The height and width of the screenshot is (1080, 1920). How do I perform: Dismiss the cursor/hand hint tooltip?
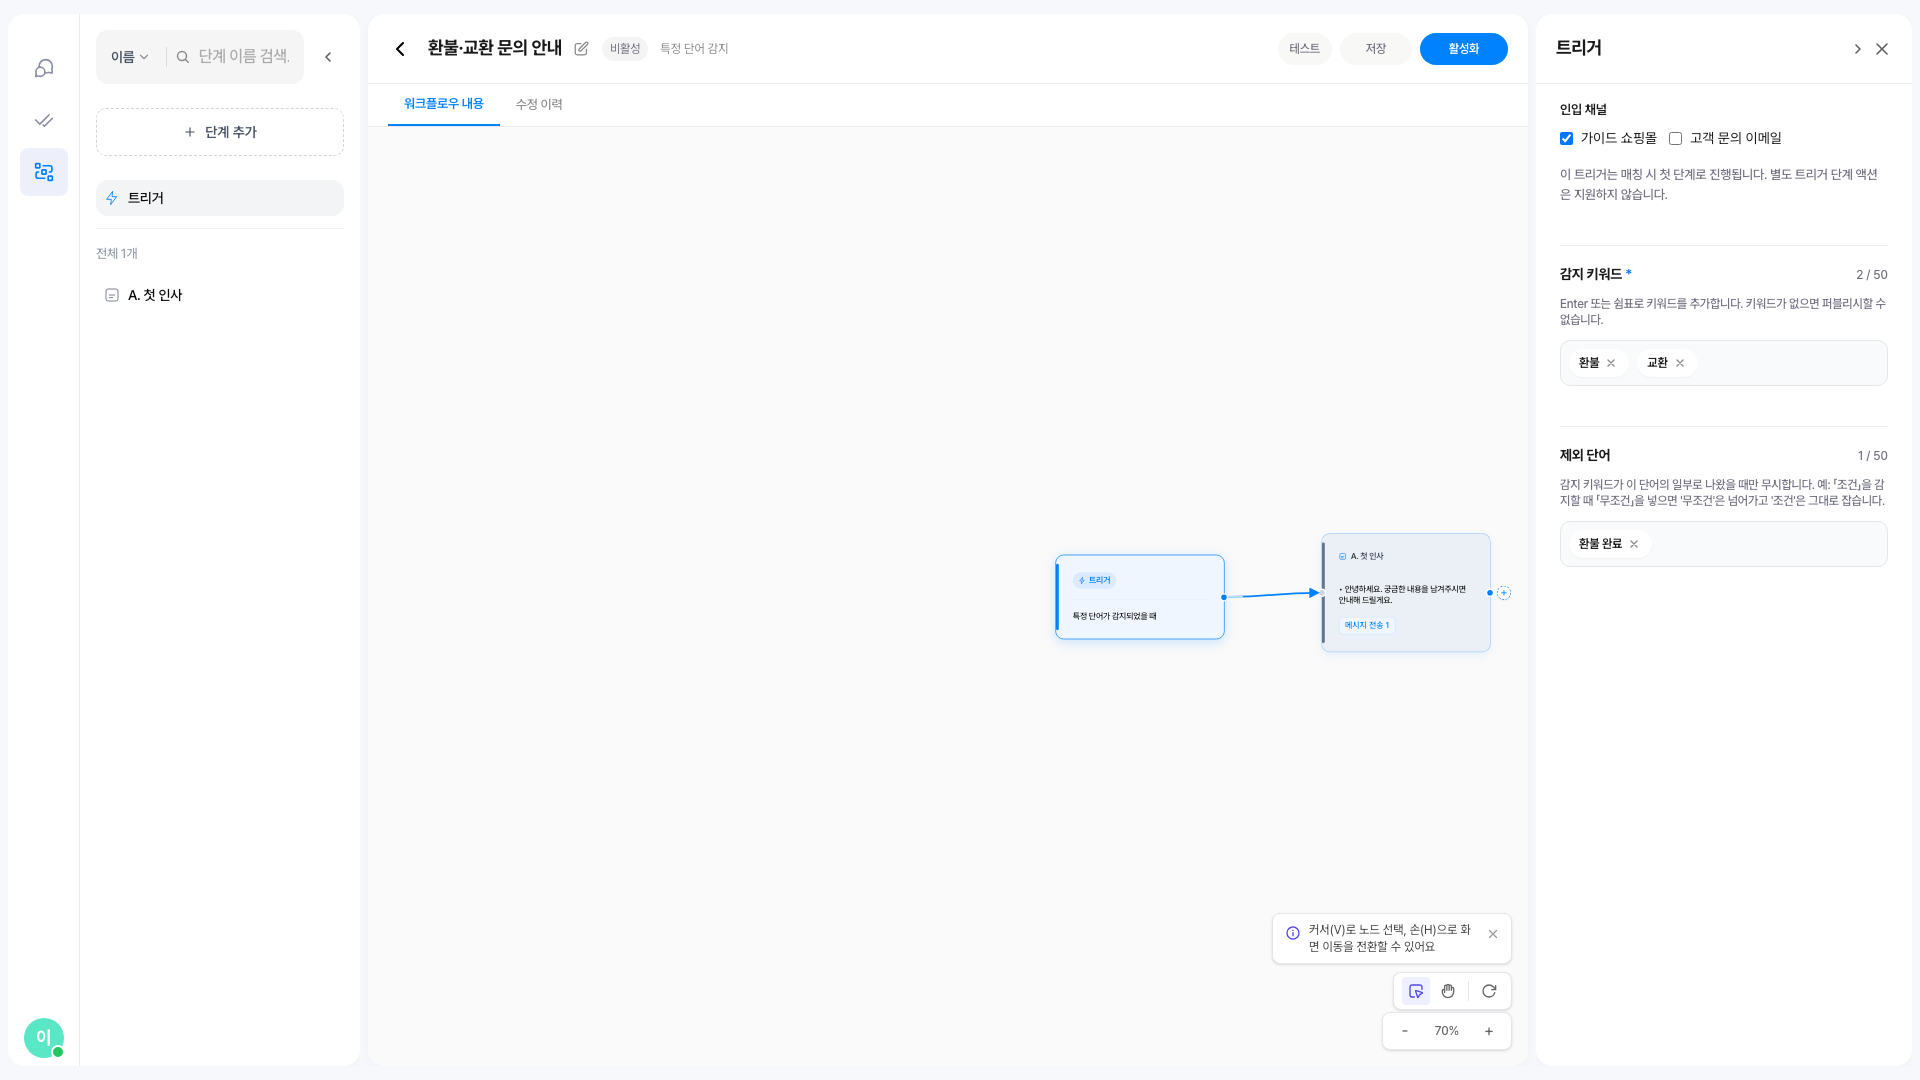(1493, 934)
